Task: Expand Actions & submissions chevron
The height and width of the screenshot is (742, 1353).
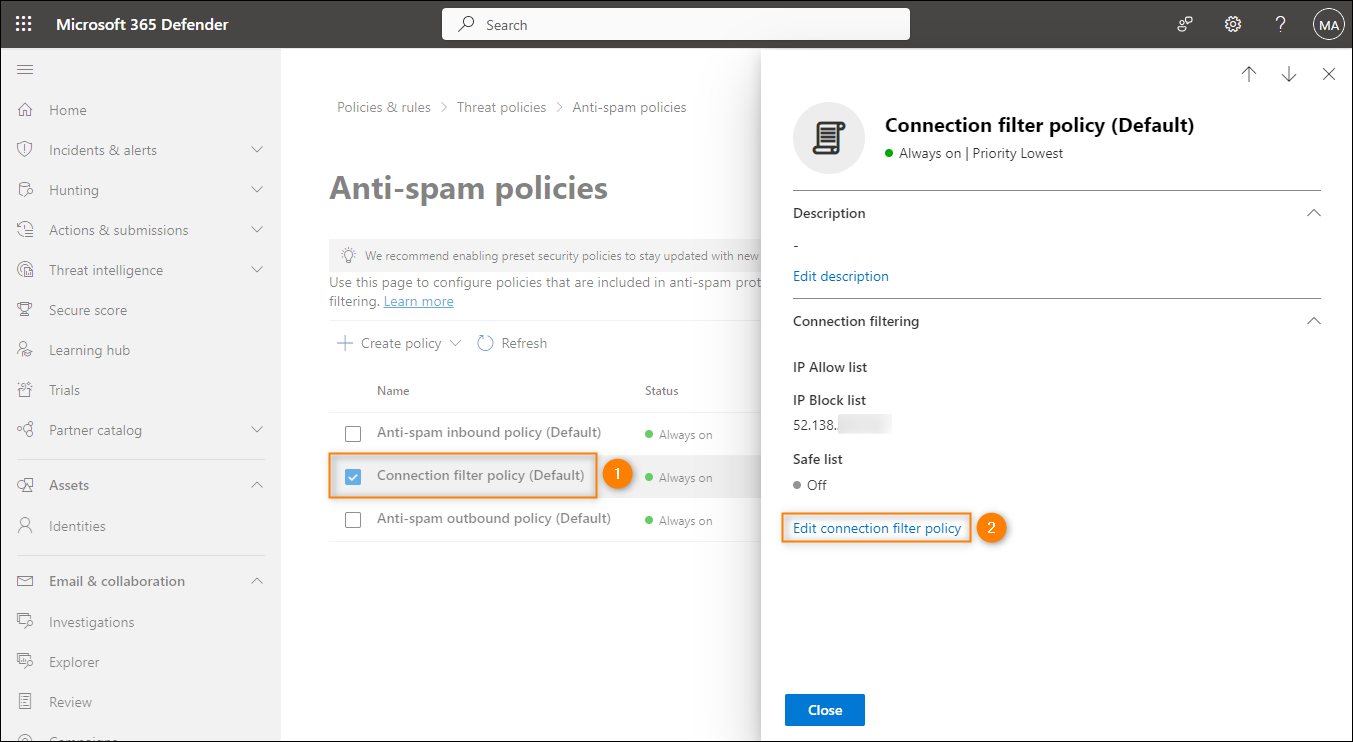Action: click(257, 230)
